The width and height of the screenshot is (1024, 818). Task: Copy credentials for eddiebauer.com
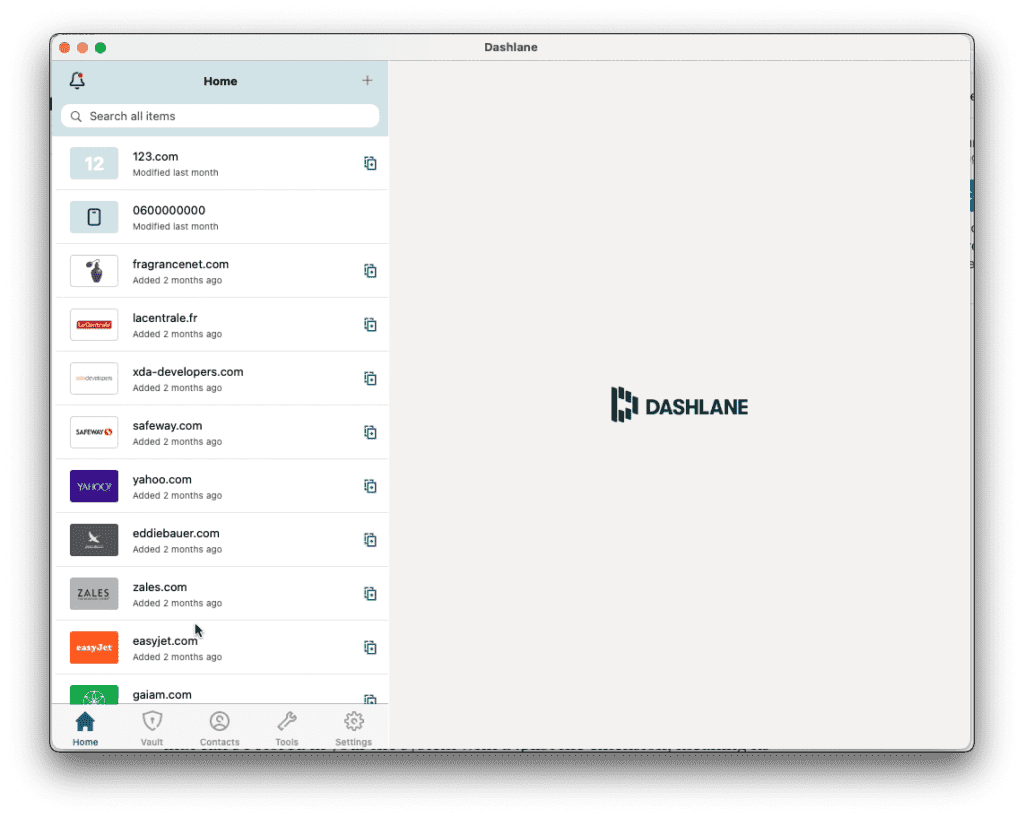click(370, 540)
